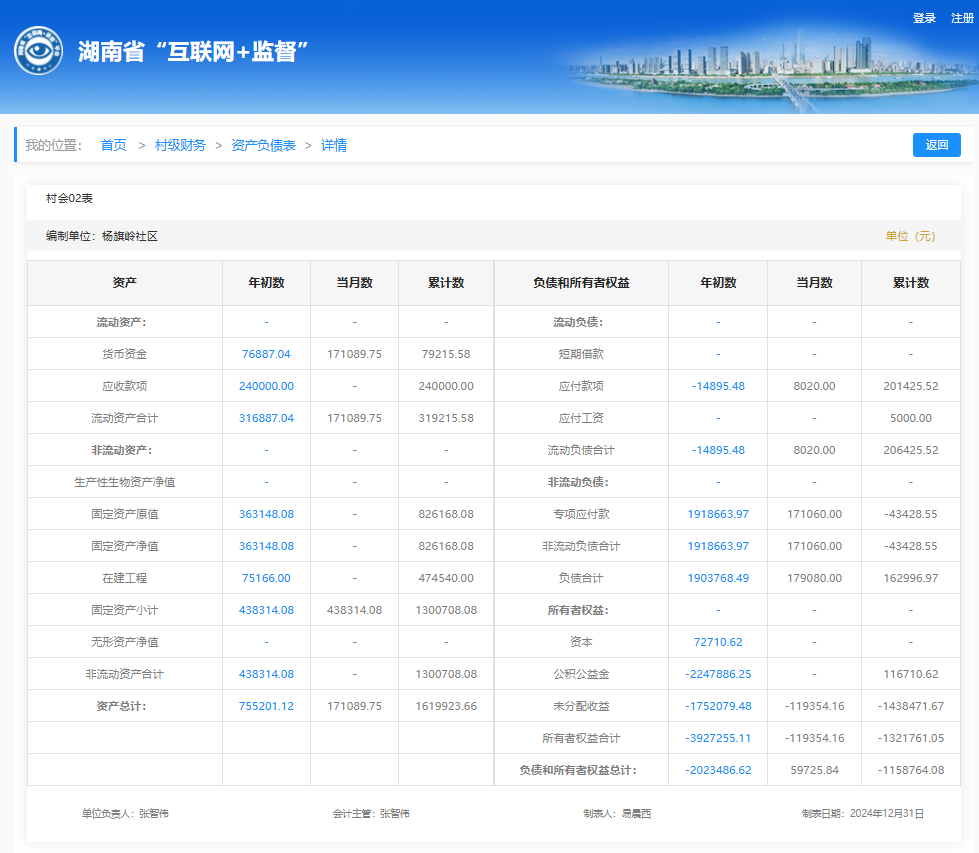Viewport: 979px width, 853px height.
Task: Click the 无形资产净值 row label
Action: (x=125, y=642)
